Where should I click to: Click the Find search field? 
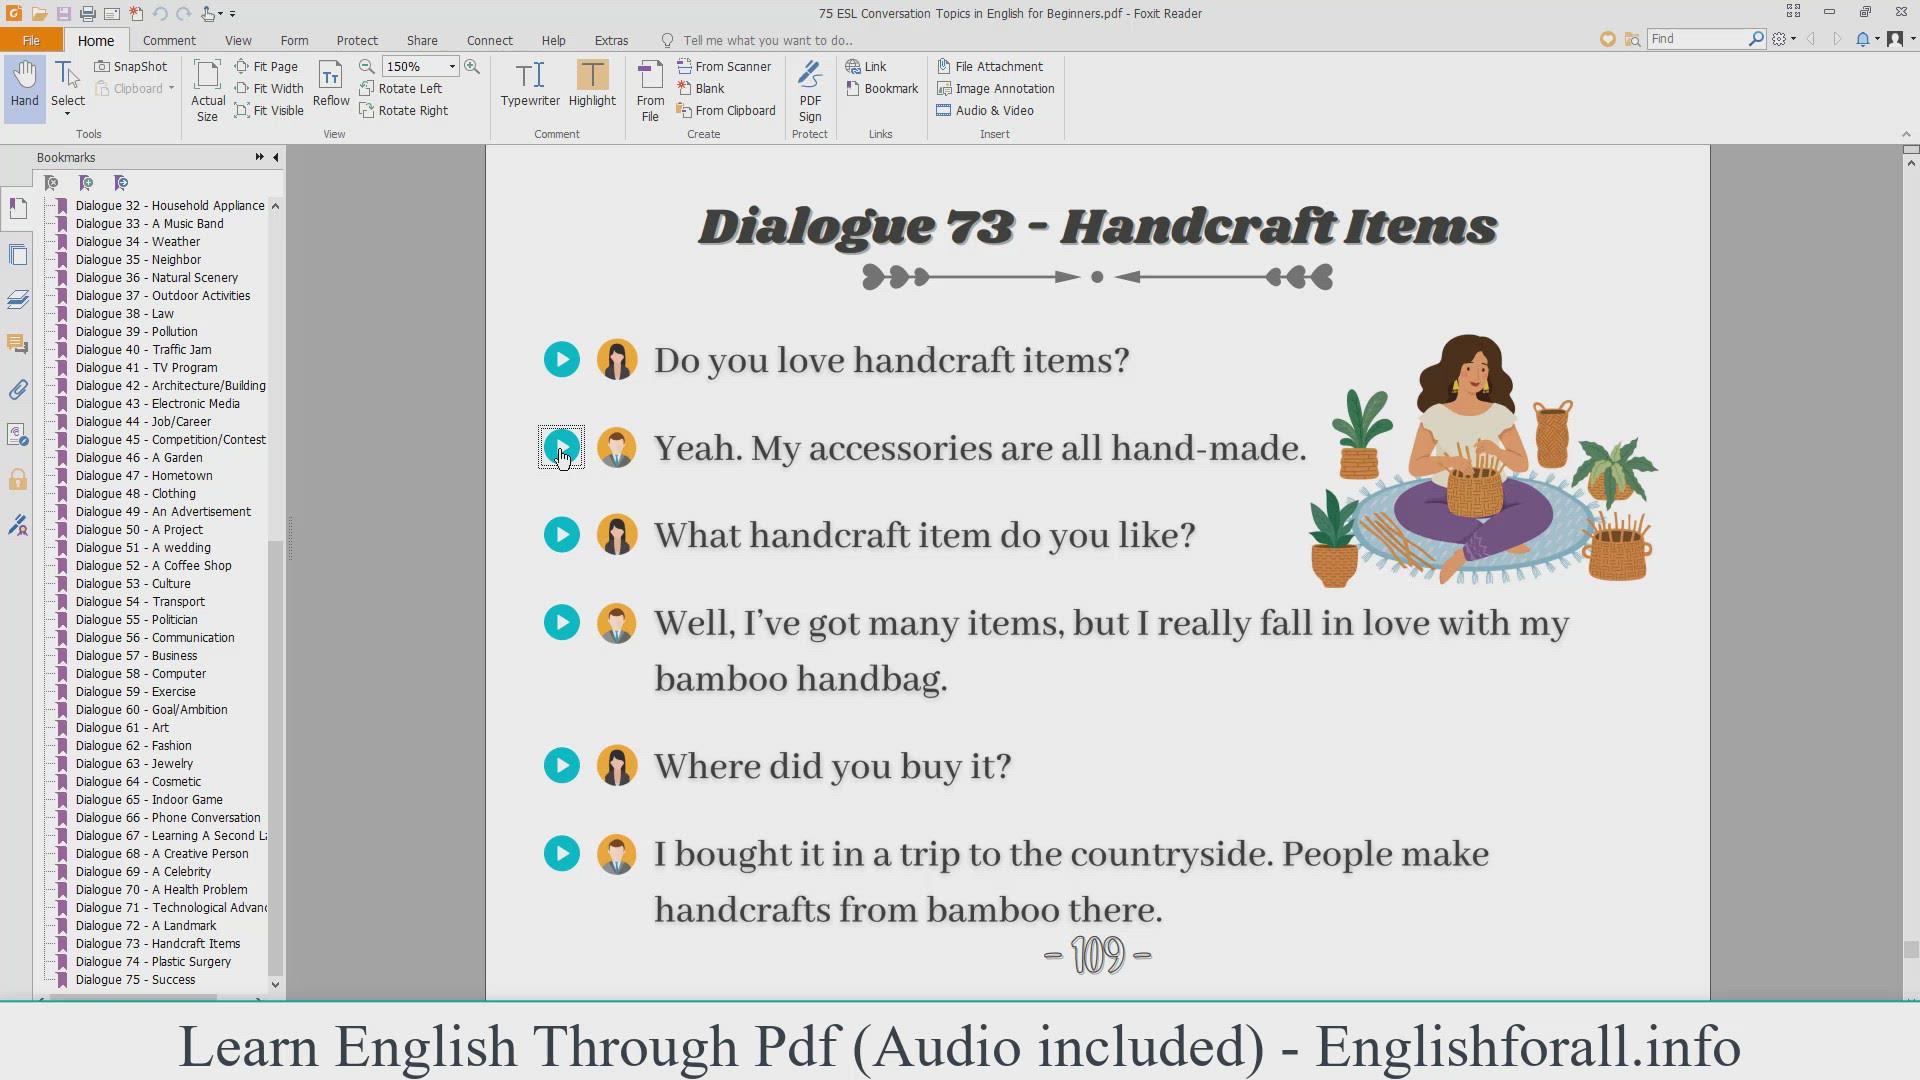pyautogui.click(x=1696, y=38)
